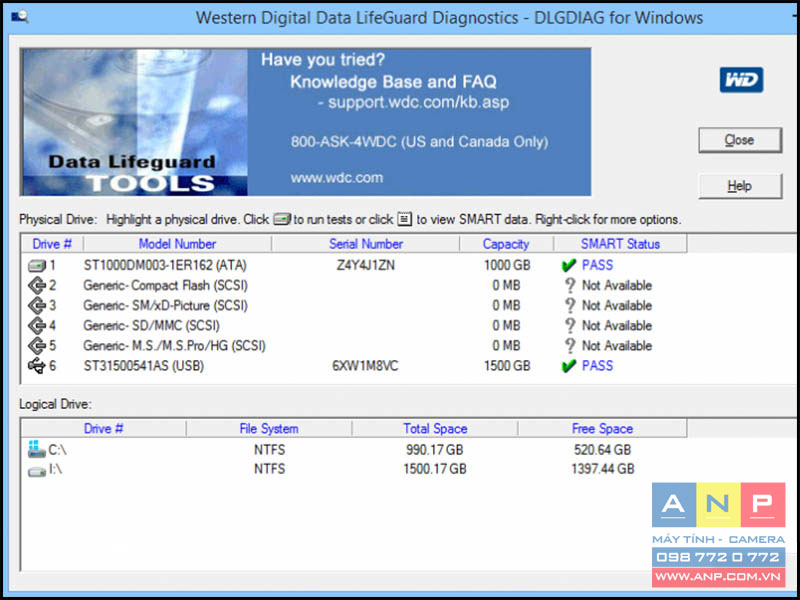Click the Serial Number column header
Viewport: 800px width, 600px height.
[366, 244]
